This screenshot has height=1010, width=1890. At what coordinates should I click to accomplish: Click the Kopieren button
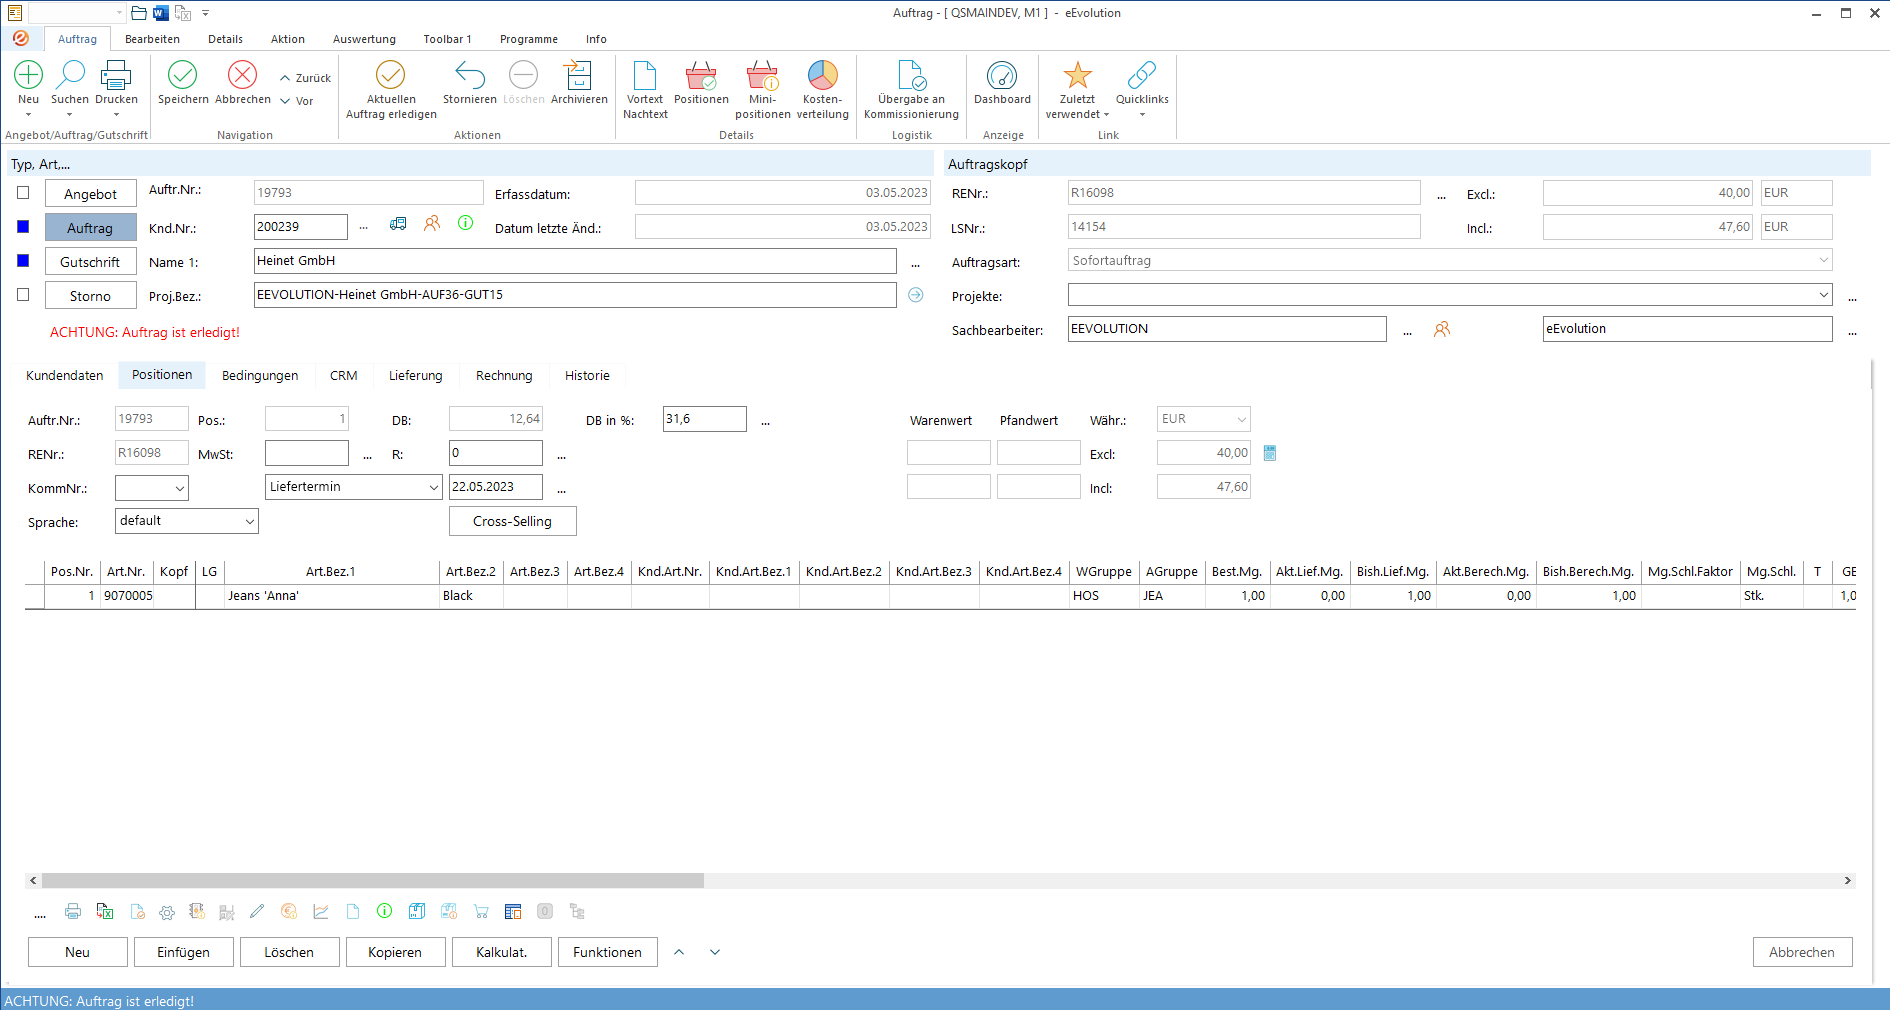pos(395,952)
